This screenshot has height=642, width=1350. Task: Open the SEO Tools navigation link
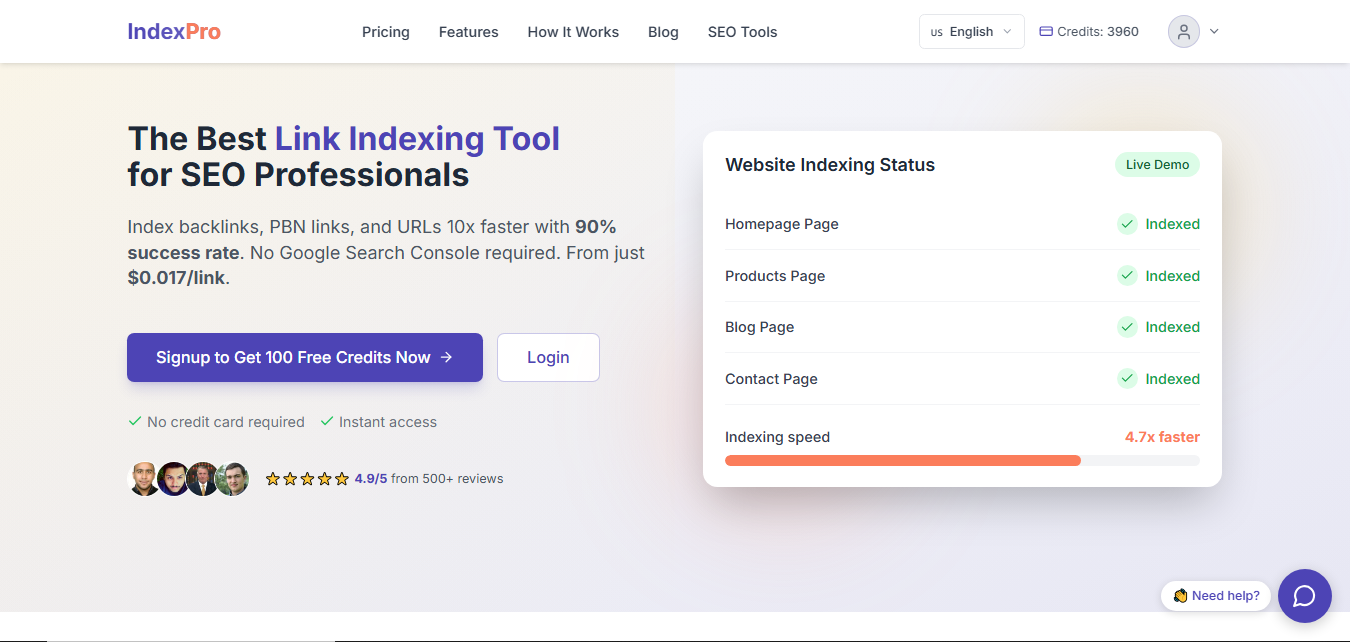742,32
